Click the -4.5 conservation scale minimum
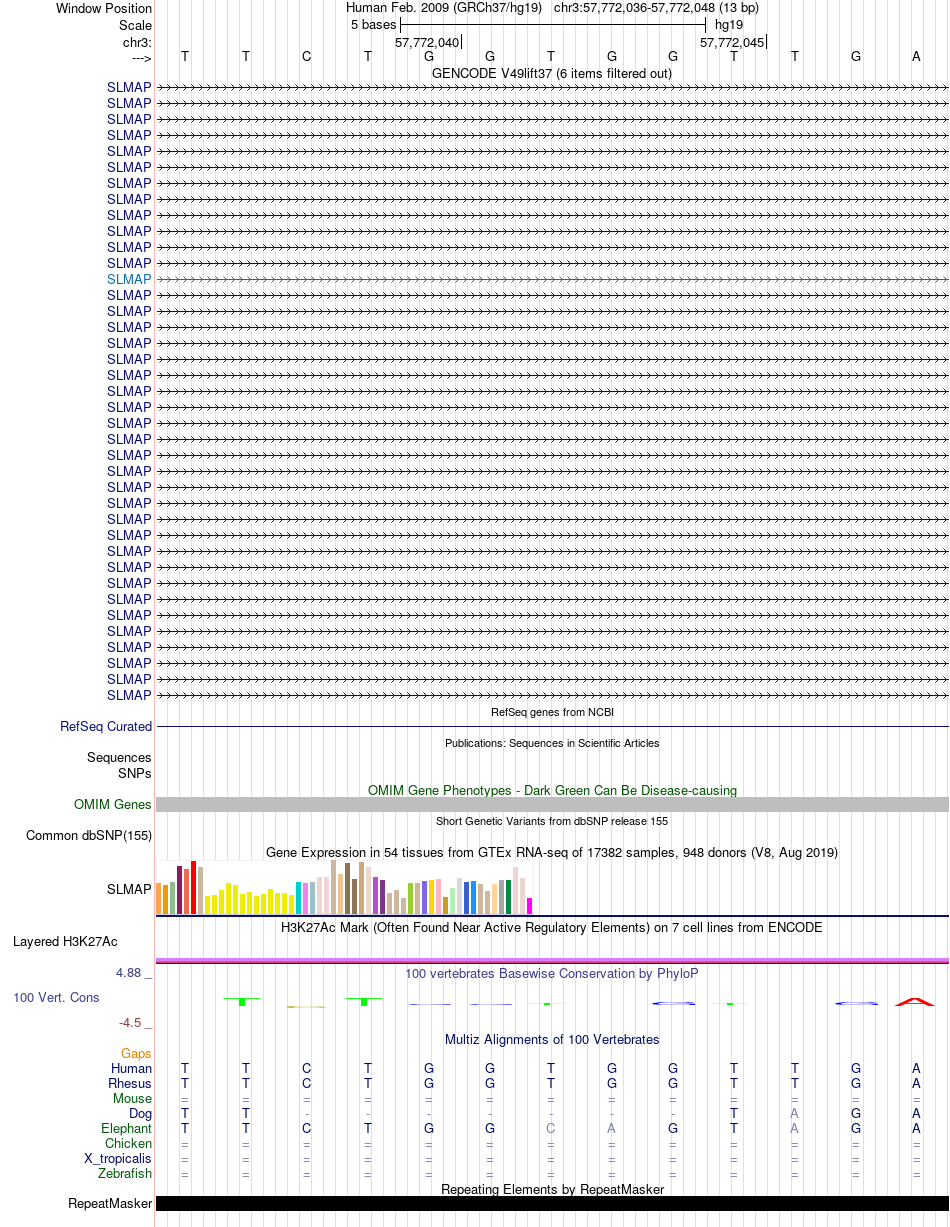The height and width of the screenshot is (1227, 950). (x=135, y=1023)
